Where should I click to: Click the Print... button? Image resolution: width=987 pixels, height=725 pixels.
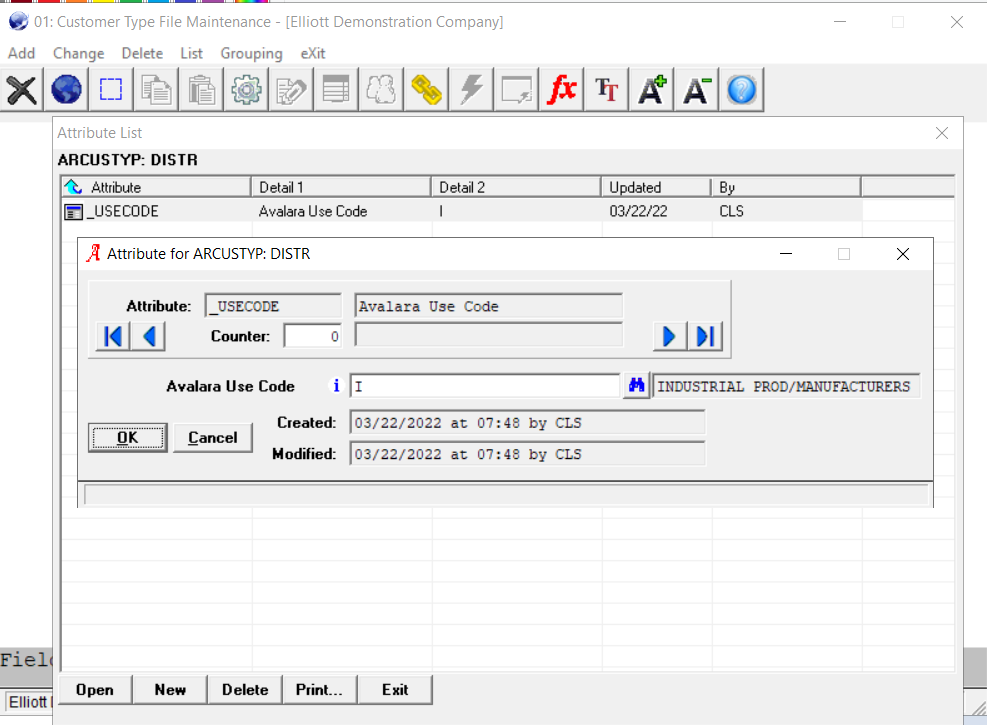pyautogui.click(x=320, y=690)
